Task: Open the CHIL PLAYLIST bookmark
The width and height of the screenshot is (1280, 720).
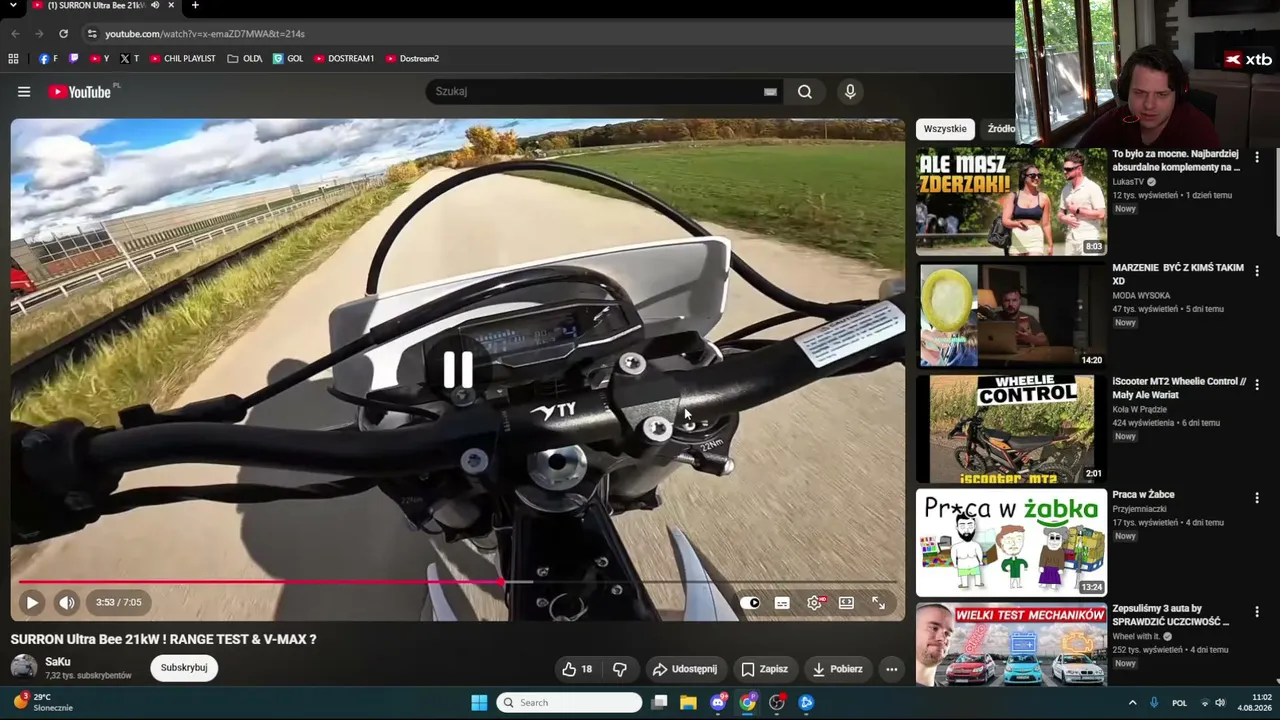Action: (183, 59)
